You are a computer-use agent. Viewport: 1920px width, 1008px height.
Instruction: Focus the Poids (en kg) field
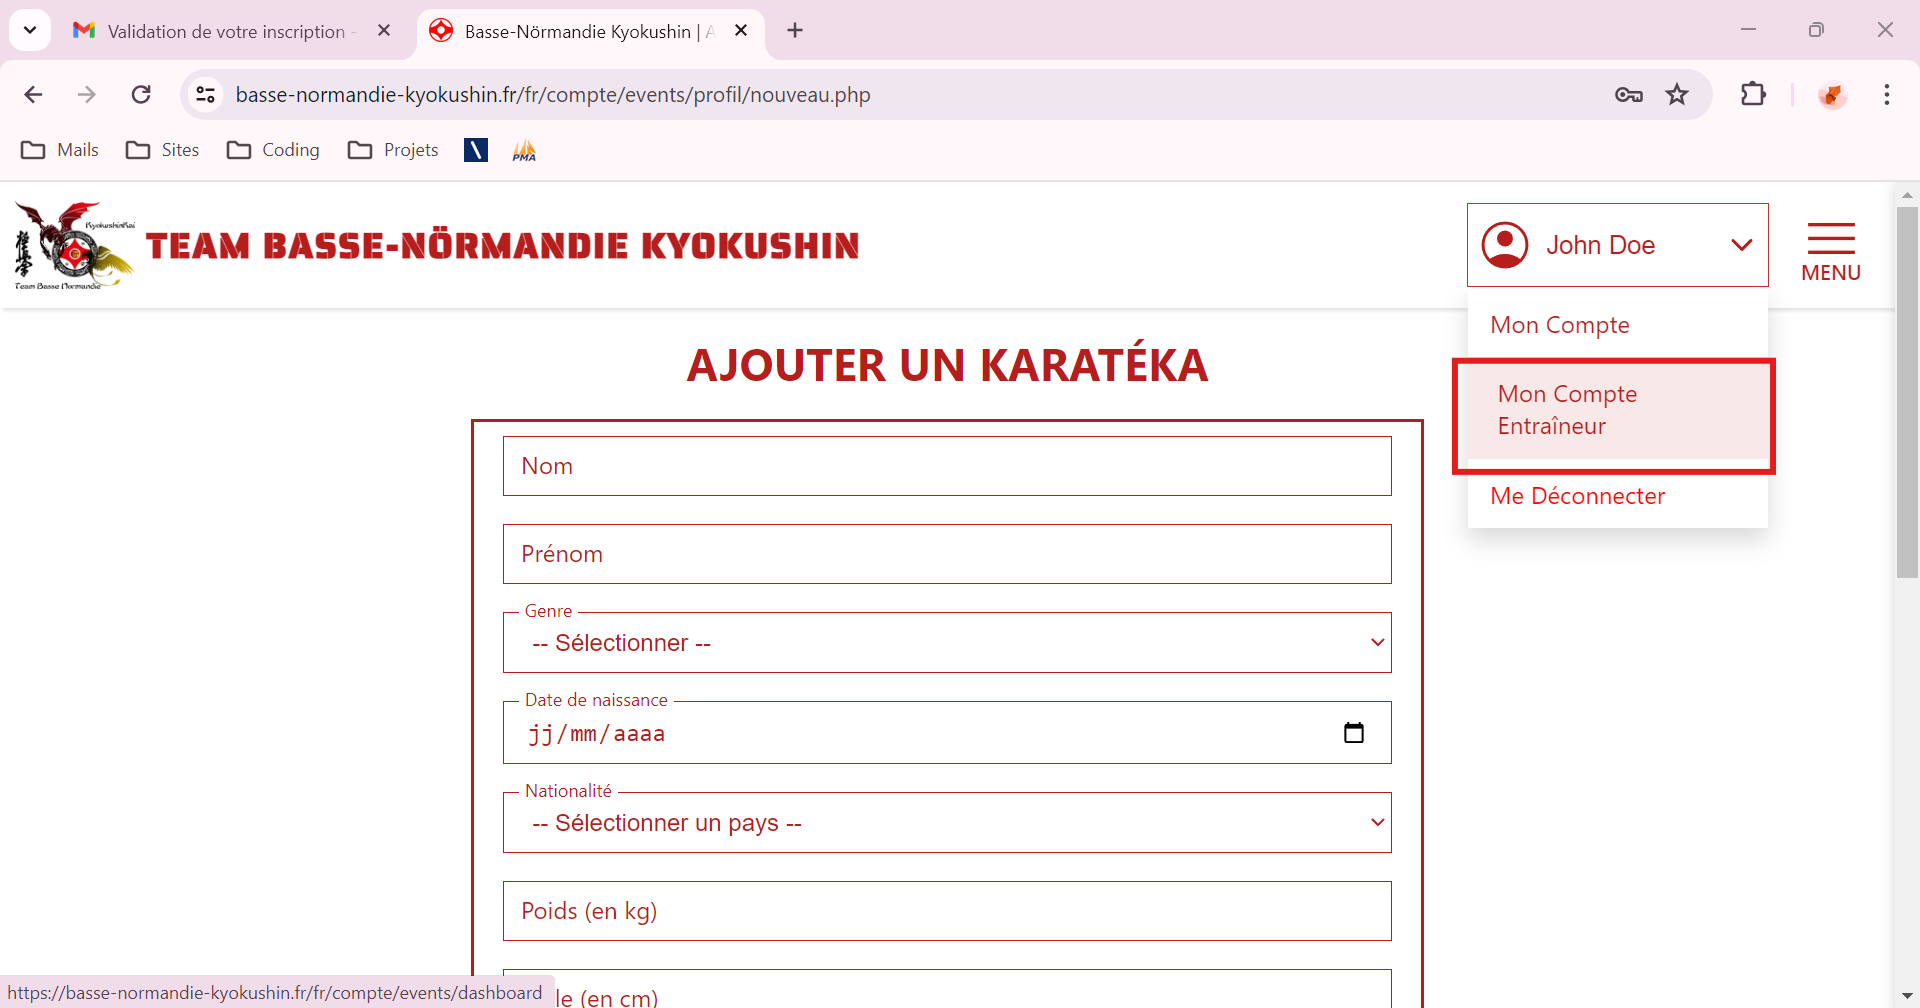(x=946, y=911)
